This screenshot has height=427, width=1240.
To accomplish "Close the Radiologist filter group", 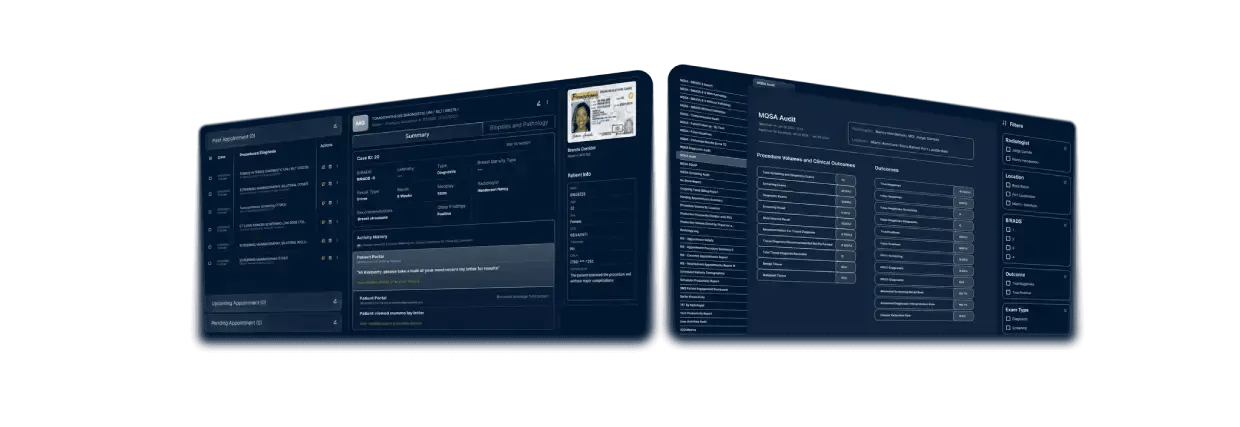I will (x=1065, y=148).
